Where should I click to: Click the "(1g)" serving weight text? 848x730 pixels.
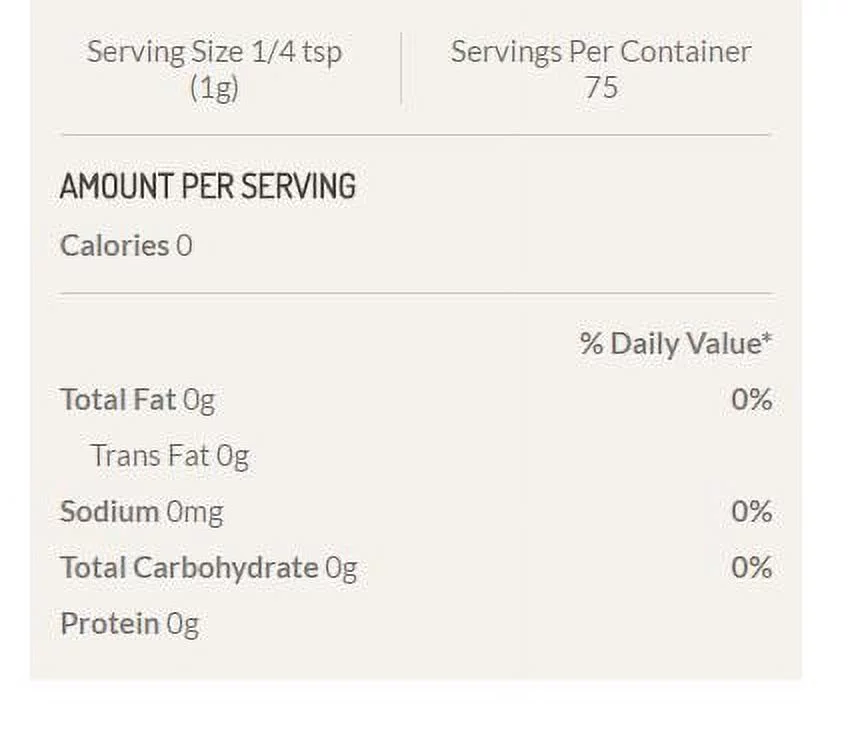click(x=214, y=88)
